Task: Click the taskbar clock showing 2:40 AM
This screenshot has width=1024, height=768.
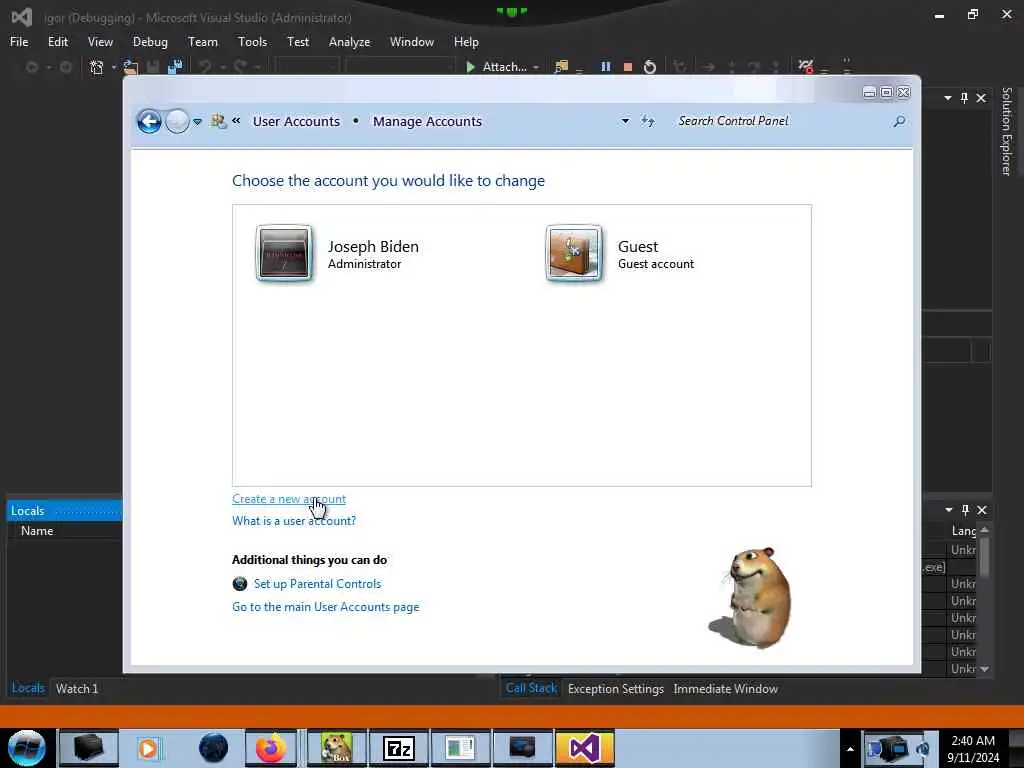Action: click(973, 749)
